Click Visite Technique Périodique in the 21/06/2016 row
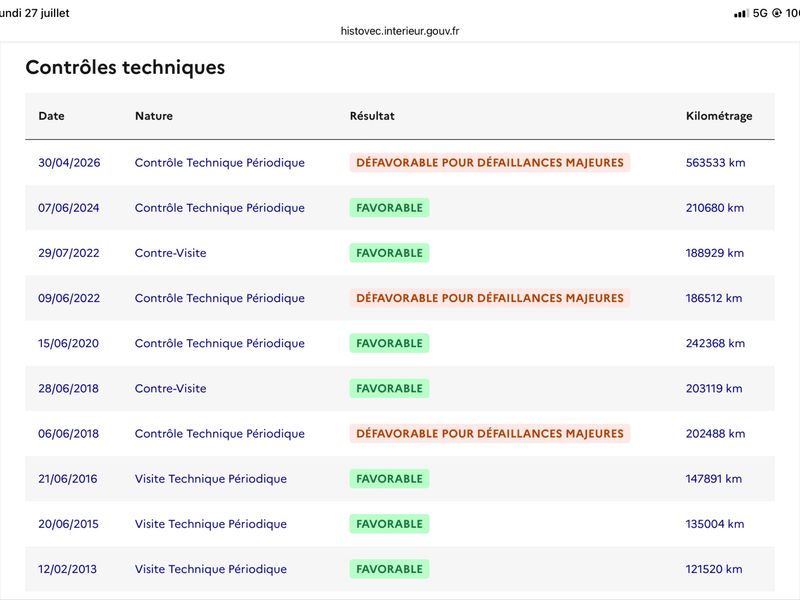Screen dimensions: 800x600 pyautogui.click(x=211, y=479)
